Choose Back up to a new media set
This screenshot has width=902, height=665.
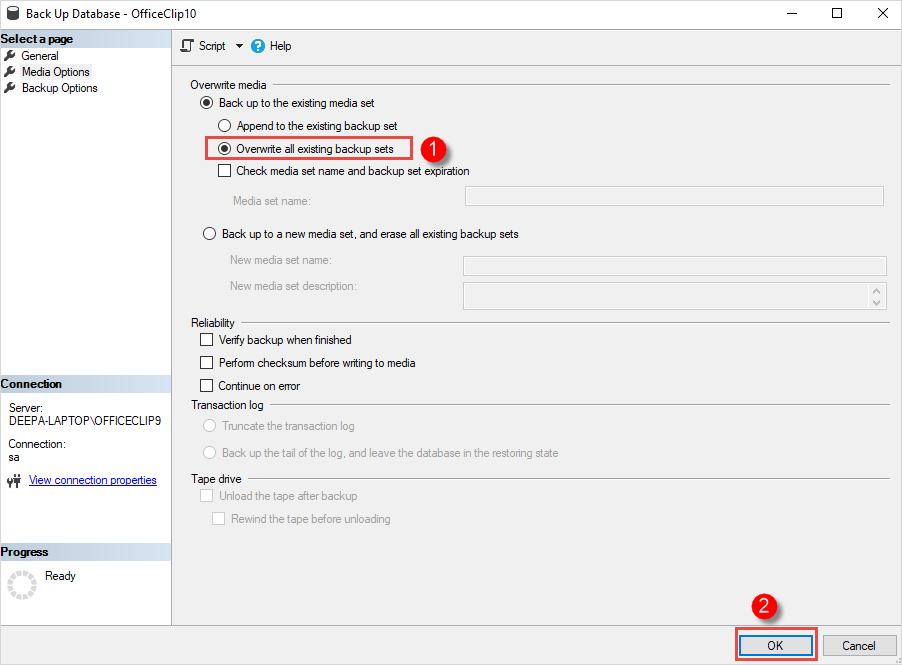[210, 233]
